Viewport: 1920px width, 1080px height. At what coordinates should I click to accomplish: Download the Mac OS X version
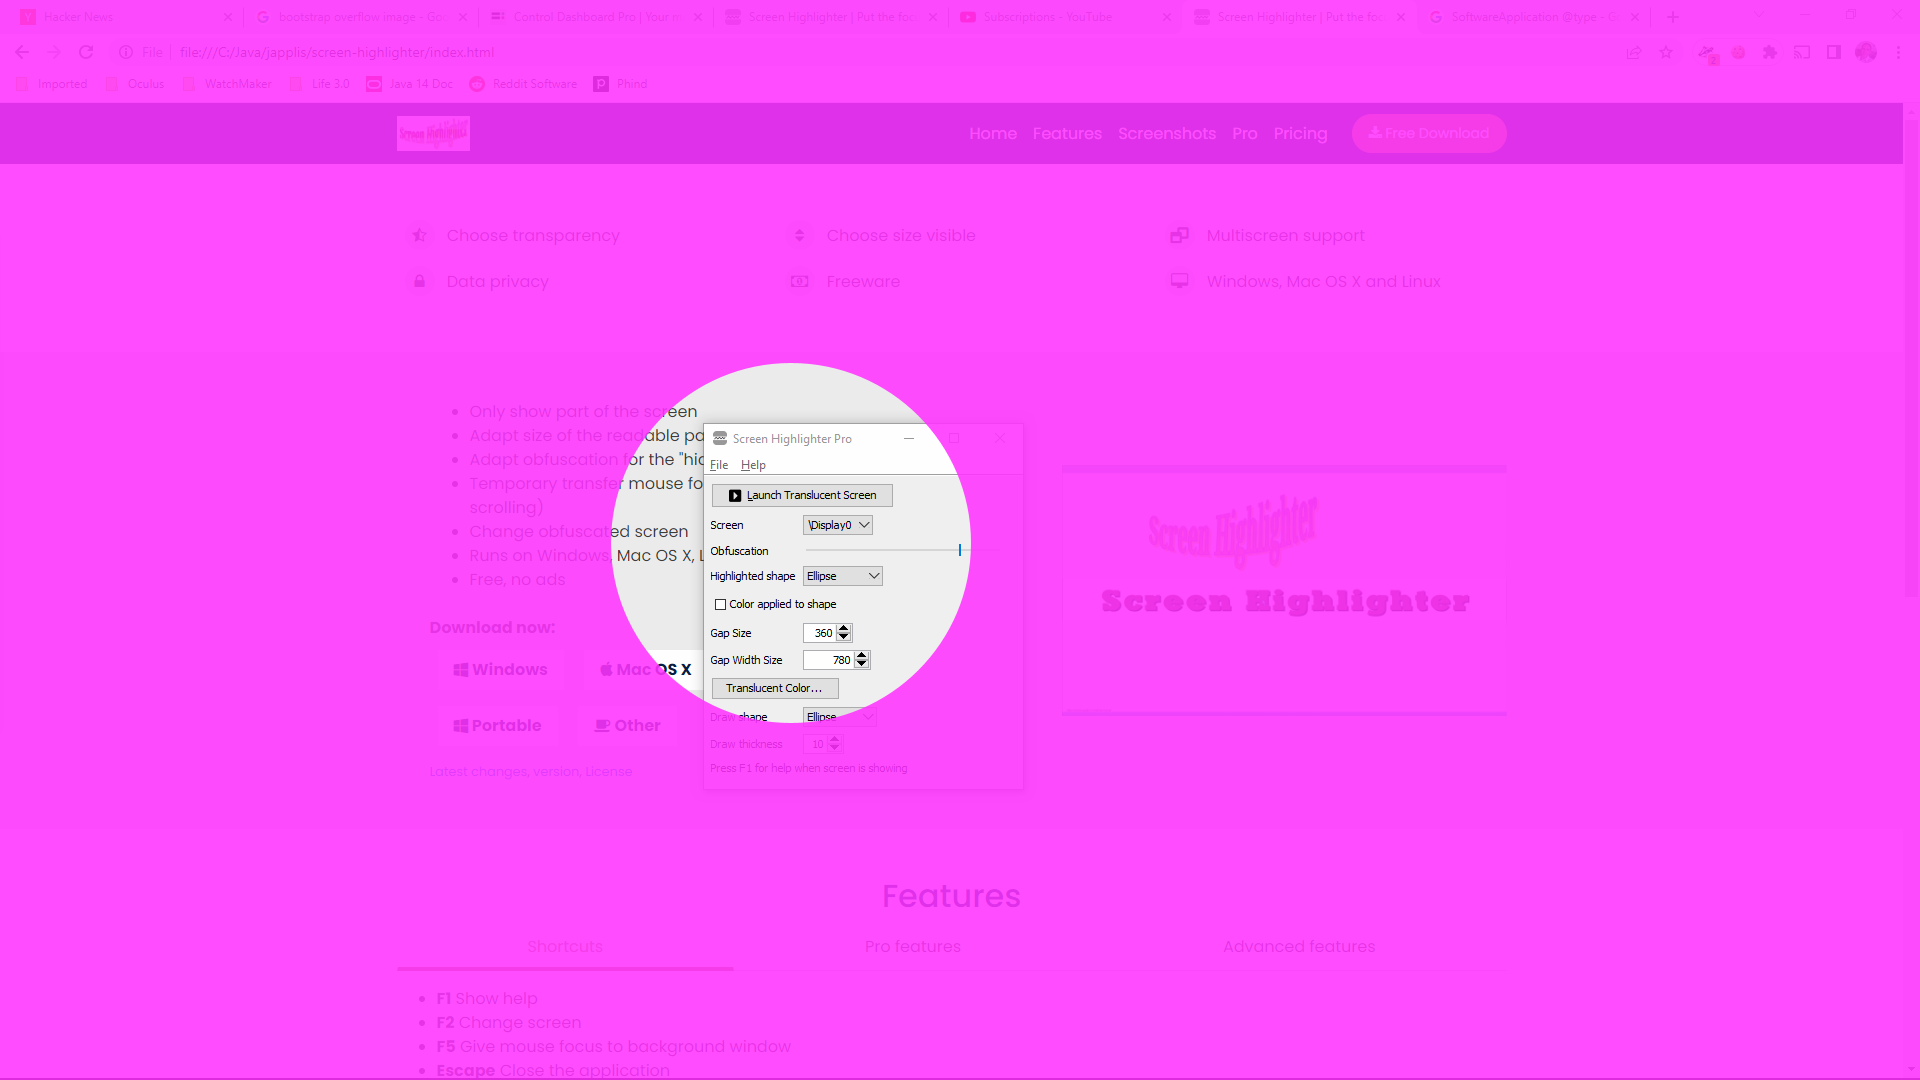(x=645, y=669)
